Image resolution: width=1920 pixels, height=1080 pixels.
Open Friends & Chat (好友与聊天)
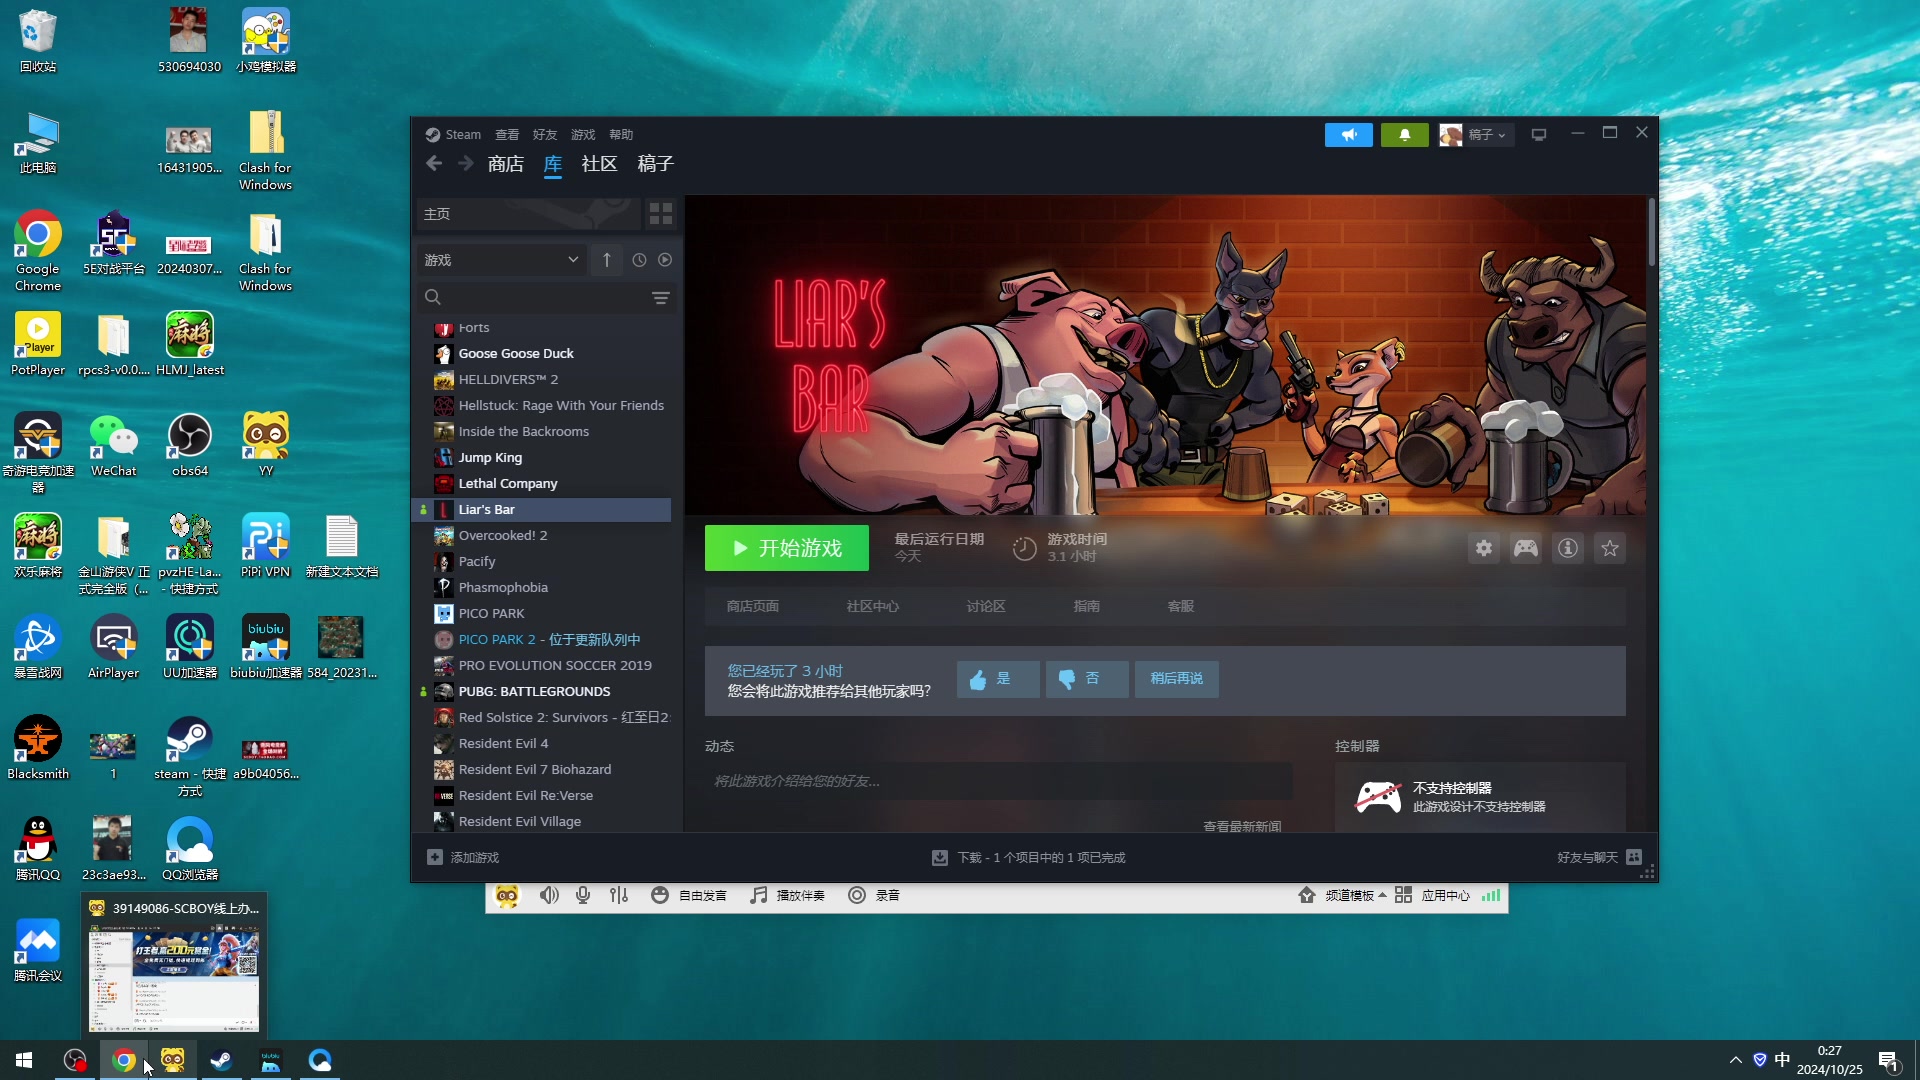point(1599,858)
